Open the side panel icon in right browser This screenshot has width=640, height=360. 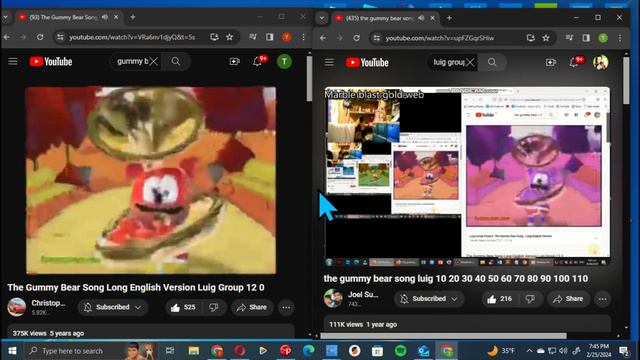coord(586,38)
